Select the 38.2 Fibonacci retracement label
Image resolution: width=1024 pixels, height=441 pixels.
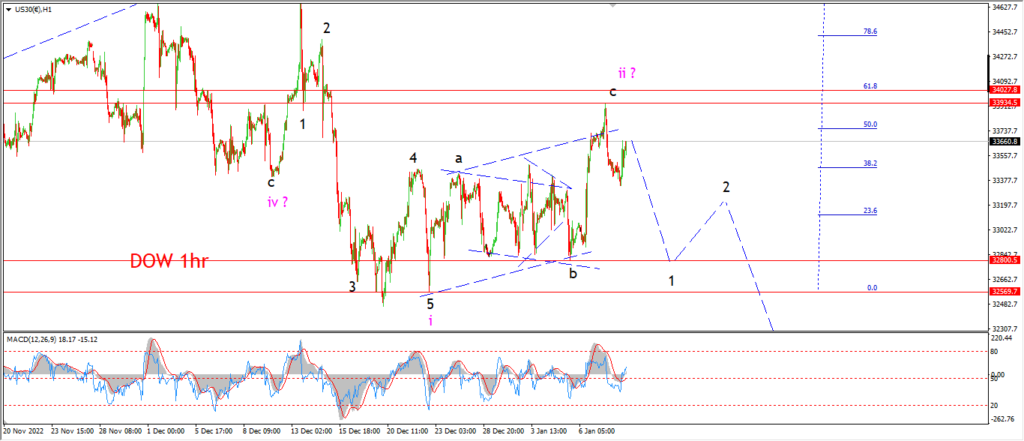click(870, 164)
